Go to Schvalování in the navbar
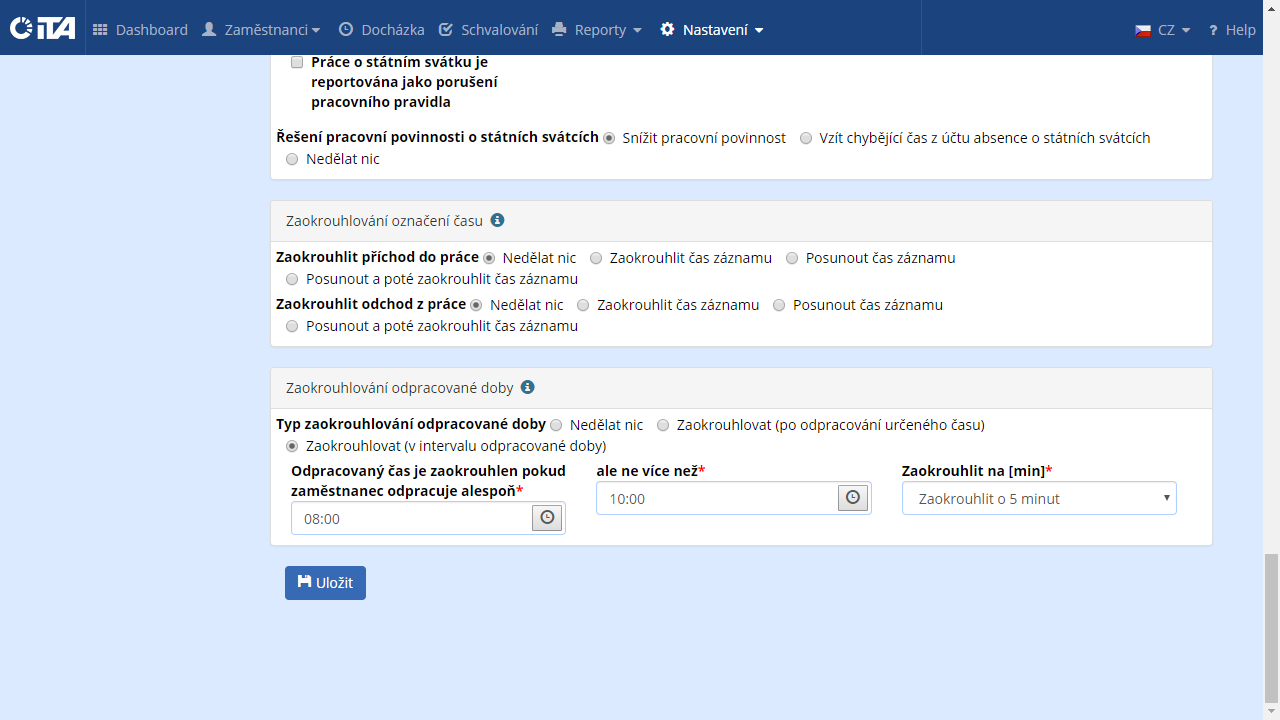Screen dimensions: 1280x720 pos(488,30)
